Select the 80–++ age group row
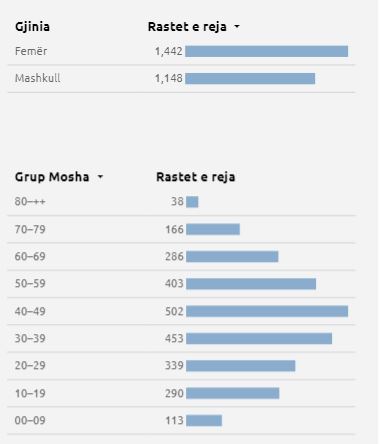 click(x=182, y=202)
